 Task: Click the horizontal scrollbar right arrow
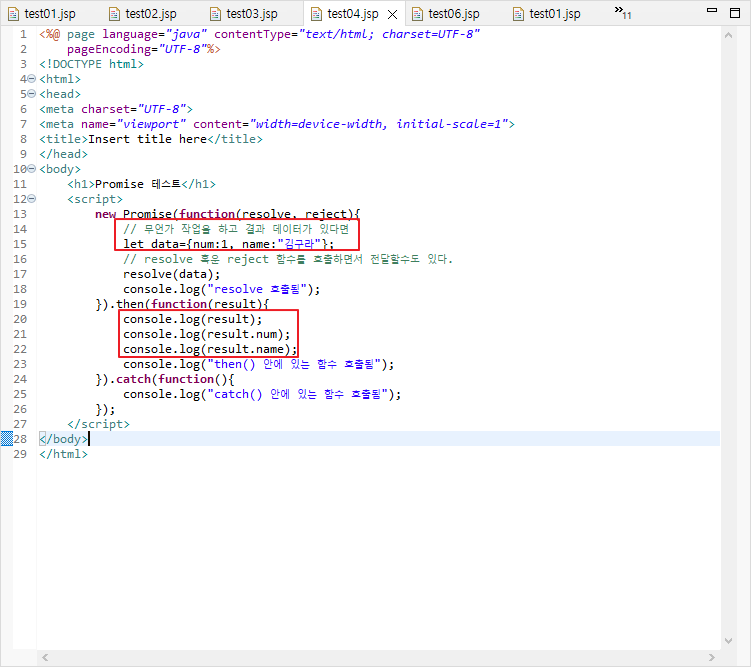[x=712, y=657]
